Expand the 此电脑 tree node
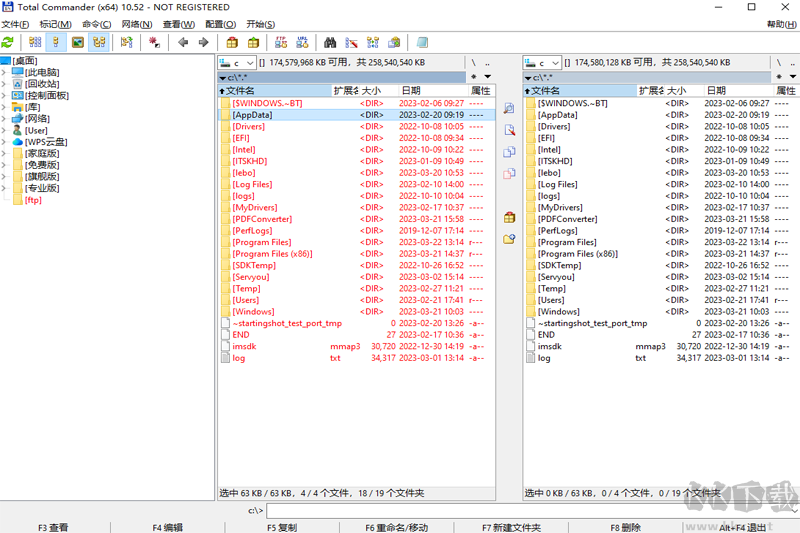 tap(5, 73)
